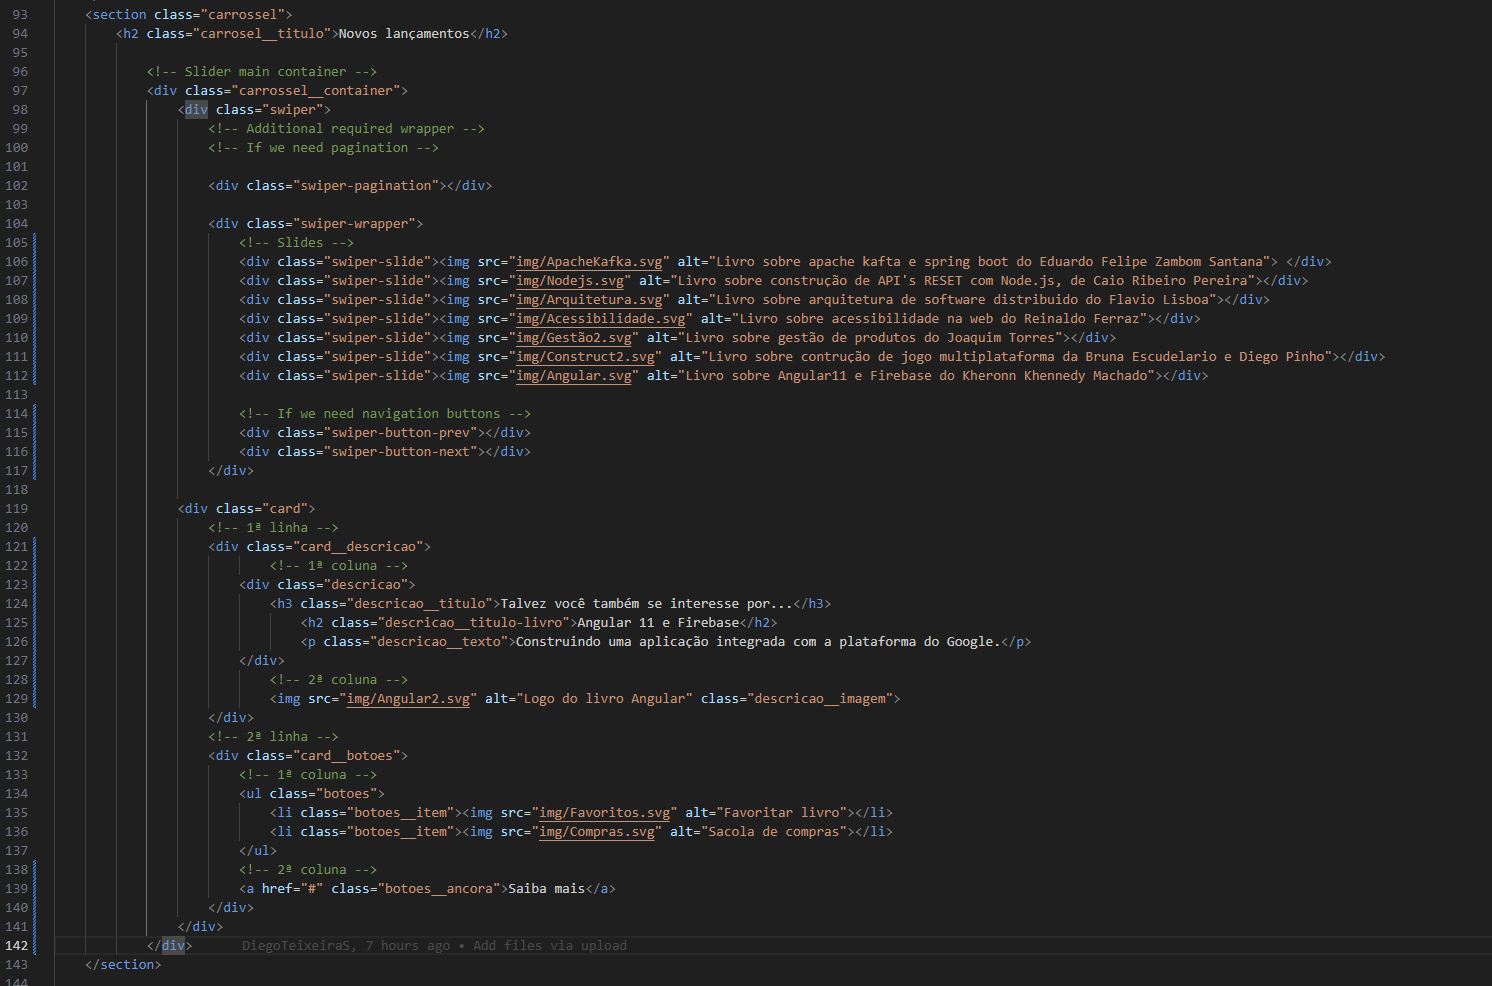Image resolution: width=1492 pixels, height=986 pixels.
Task: Click the "swiper-button-prev" class value
Action: (400, 433)
